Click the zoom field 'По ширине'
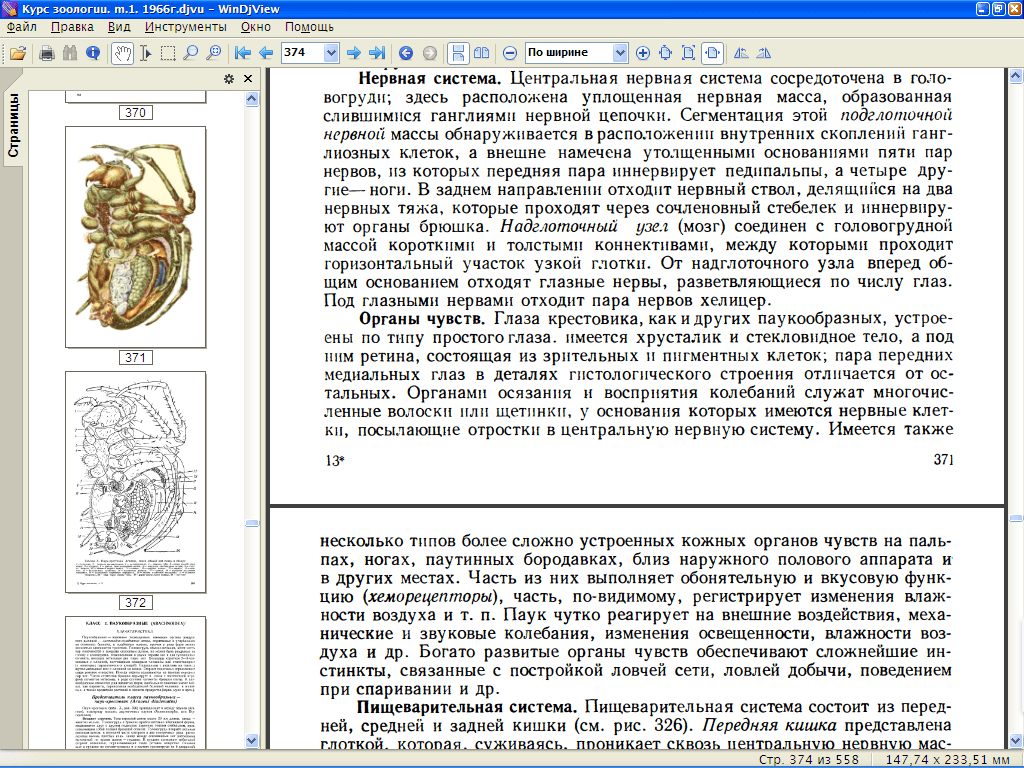This screenshot has width=1024, height=768. coord(569,53)
